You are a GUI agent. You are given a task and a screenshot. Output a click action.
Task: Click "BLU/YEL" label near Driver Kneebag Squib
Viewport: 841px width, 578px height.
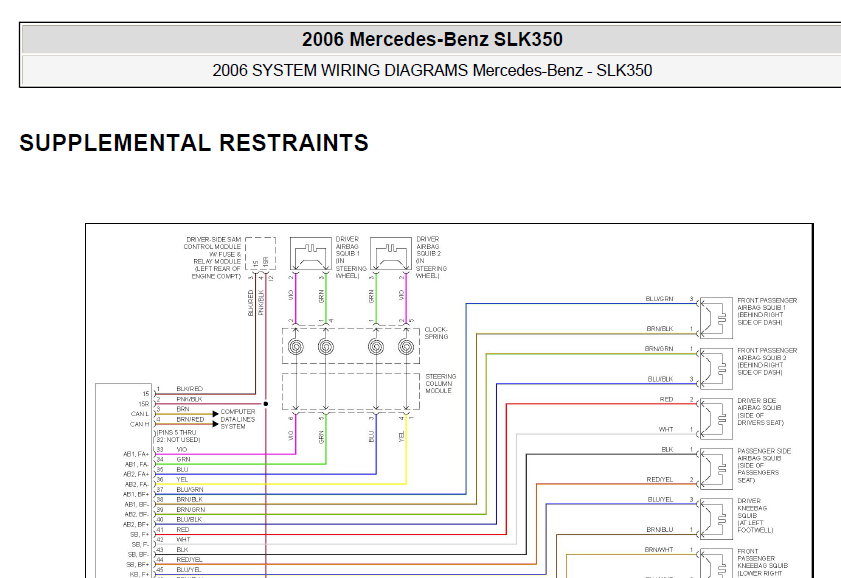tap(660, 499)
